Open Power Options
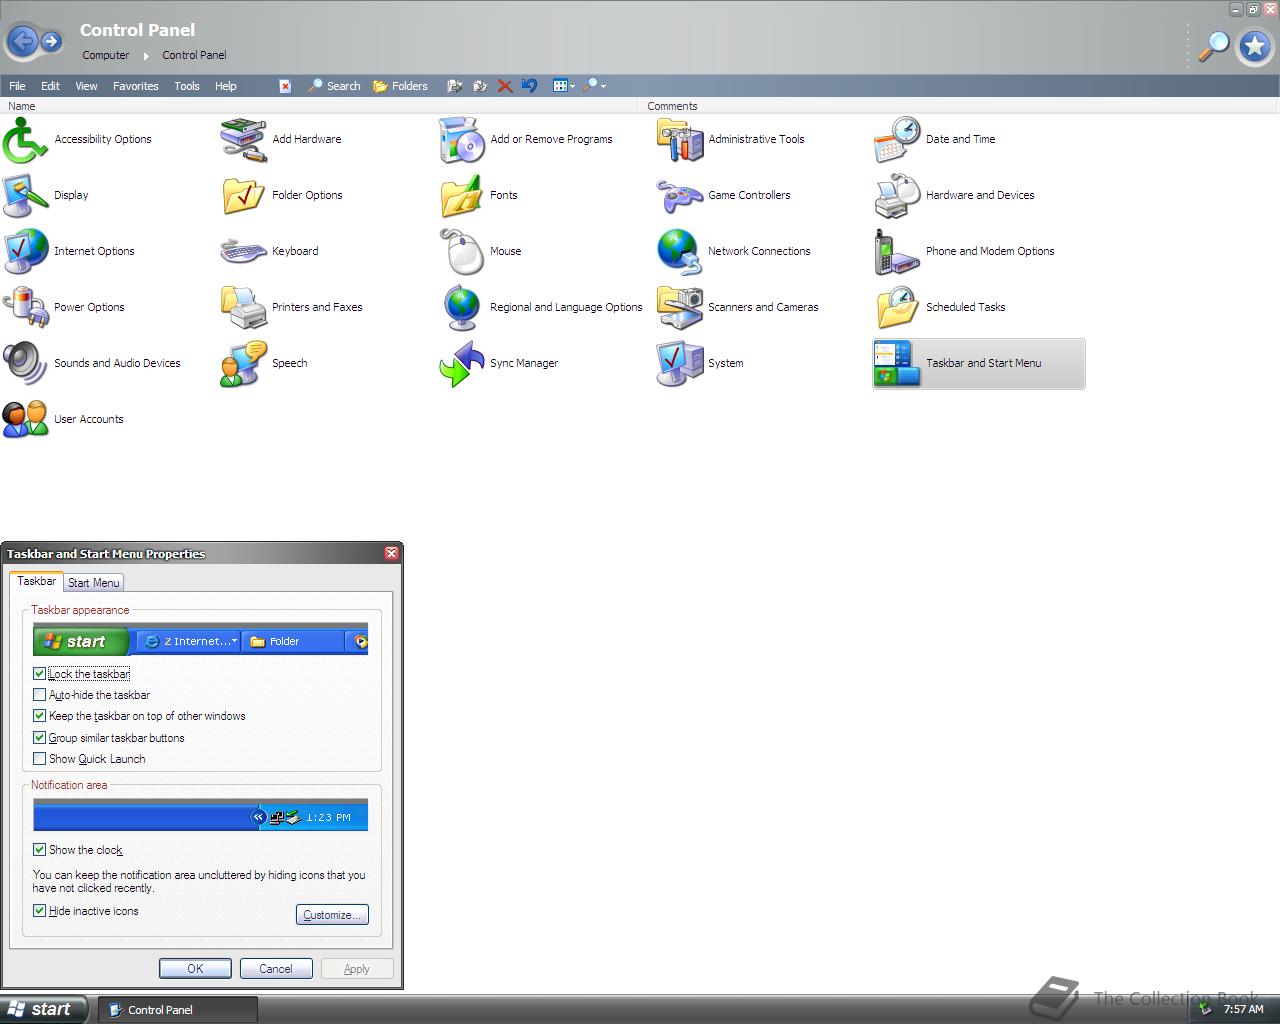 [64, 307]
